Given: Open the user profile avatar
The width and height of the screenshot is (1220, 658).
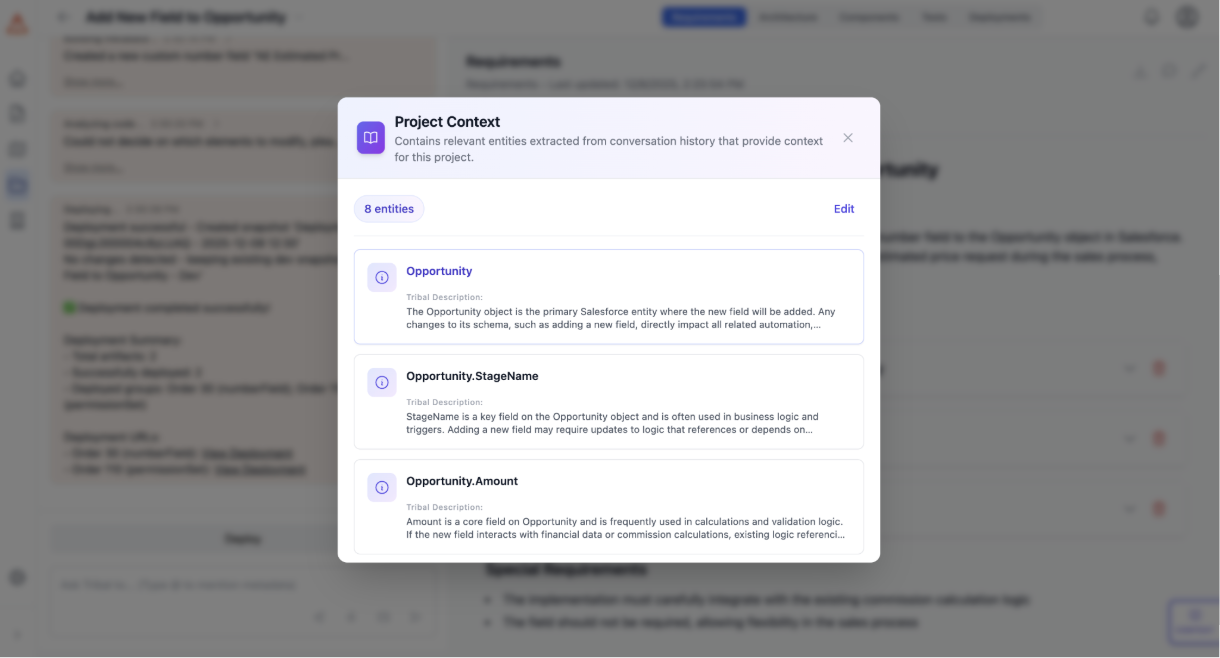Looking at the screenshot, I should [1187, 17].
